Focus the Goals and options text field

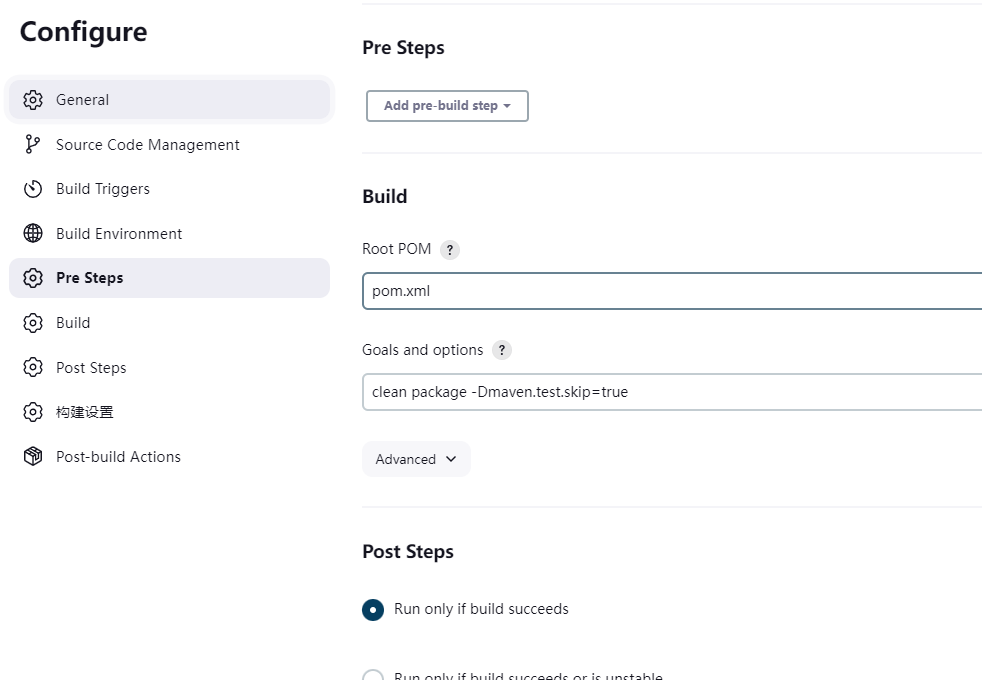click(x=670, y=392)
